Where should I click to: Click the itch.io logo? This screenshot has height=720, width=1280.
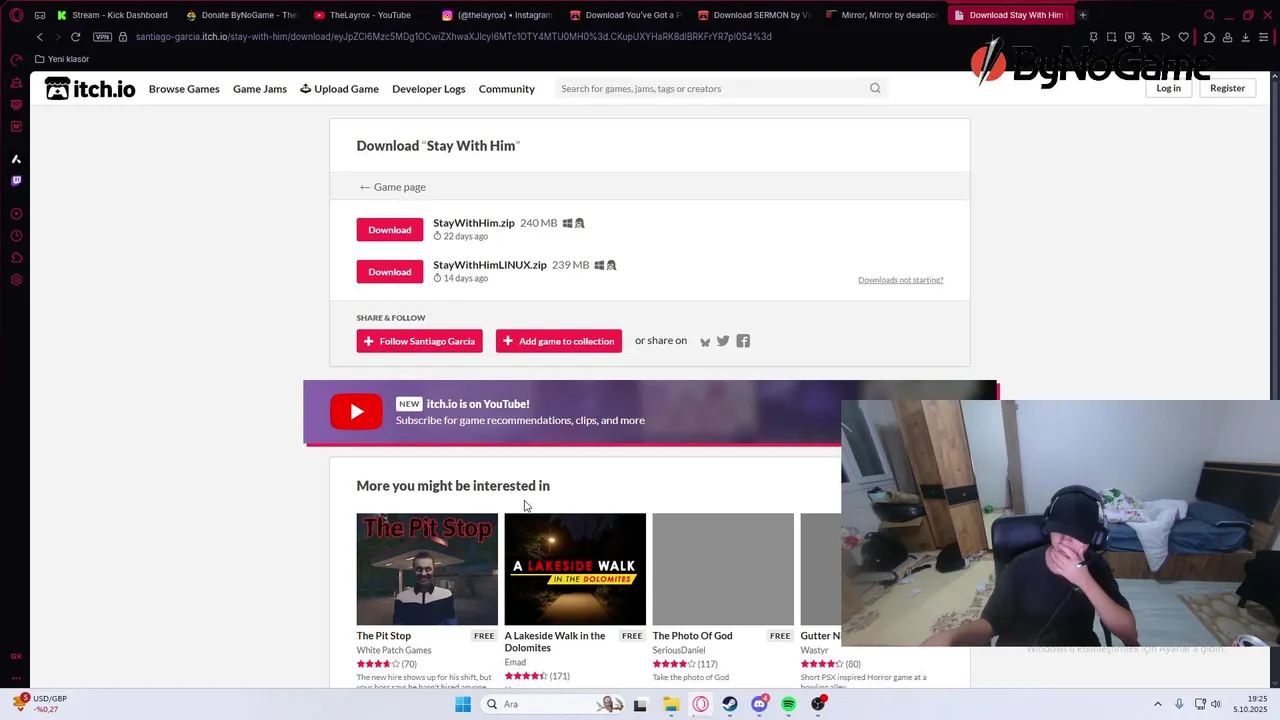tap(90, 89)
